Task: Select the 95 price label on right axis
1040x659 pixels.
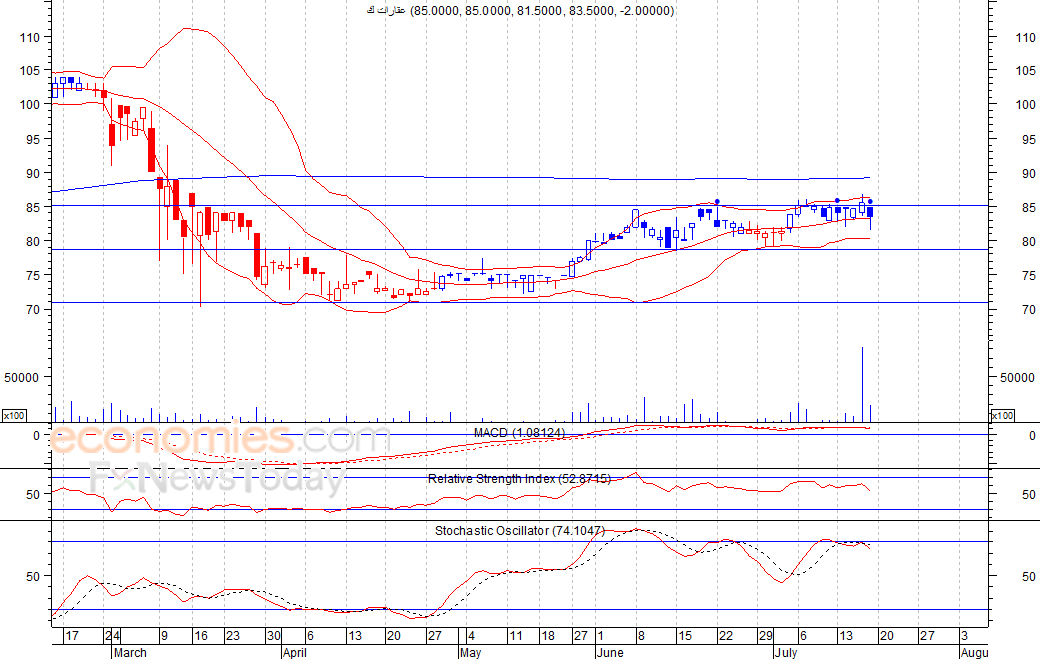Action: click(1029, 139)
